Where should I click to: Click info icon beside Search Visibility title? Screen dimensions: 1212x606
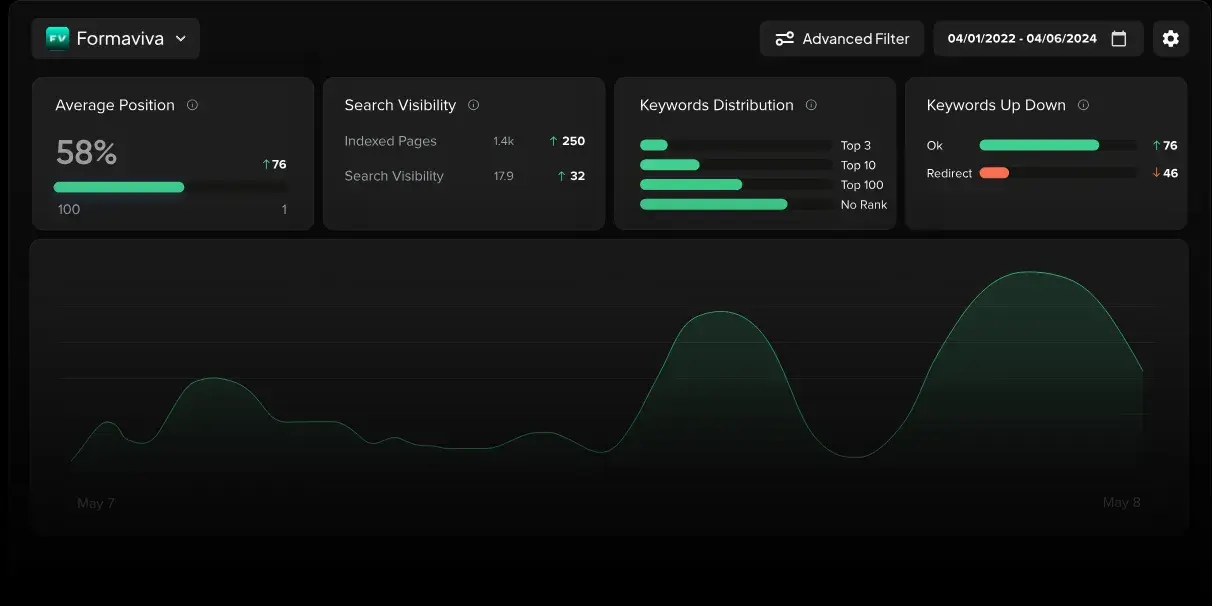click(473, 105)
